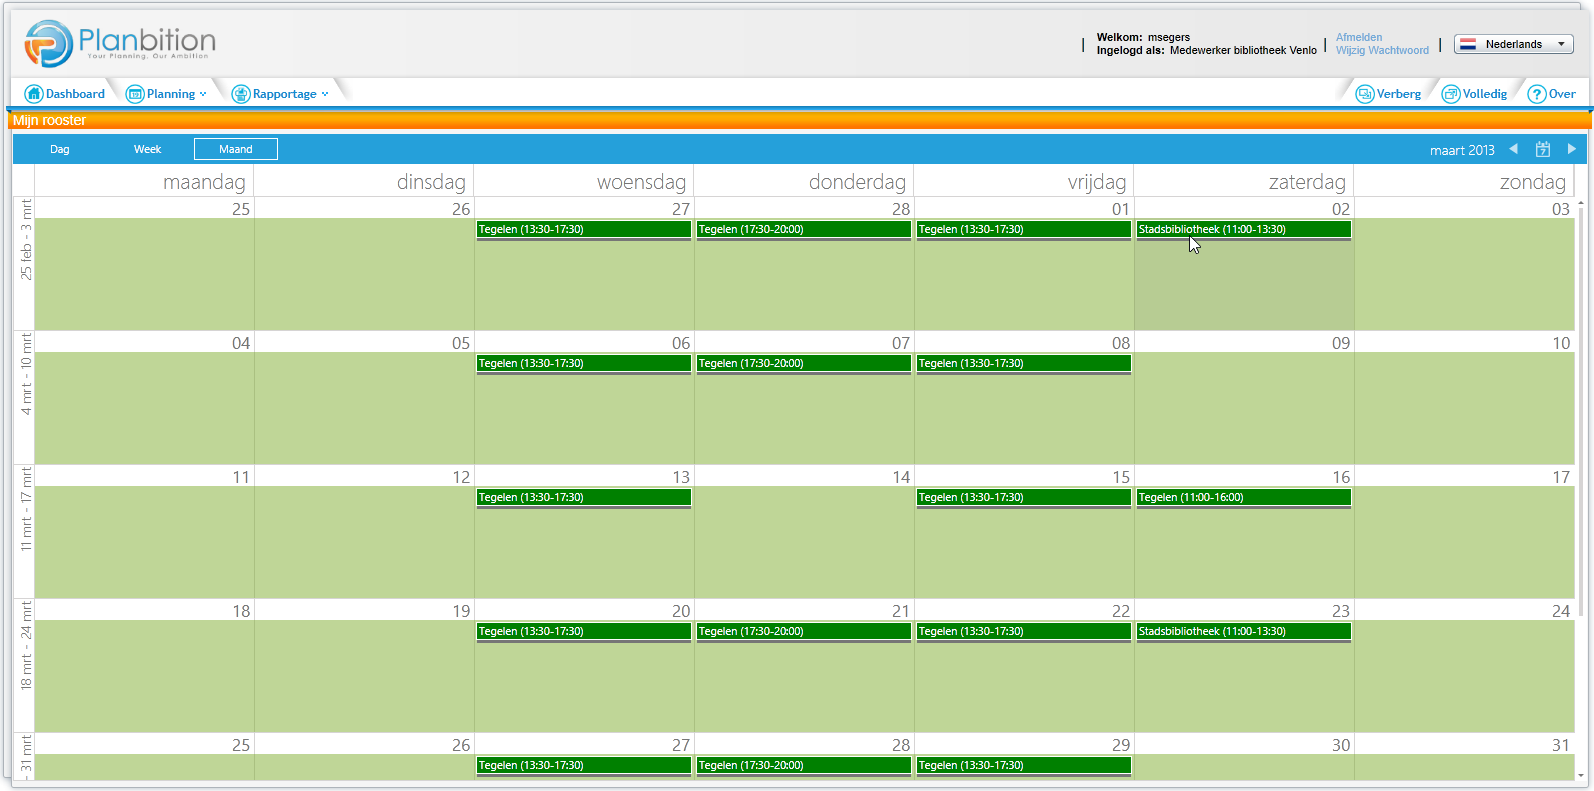Open Stadsbibliotheek shift on Saturday 02
Viewport: 1594px width, 791px height.
pyautogui.click(x=1244, y=230)
